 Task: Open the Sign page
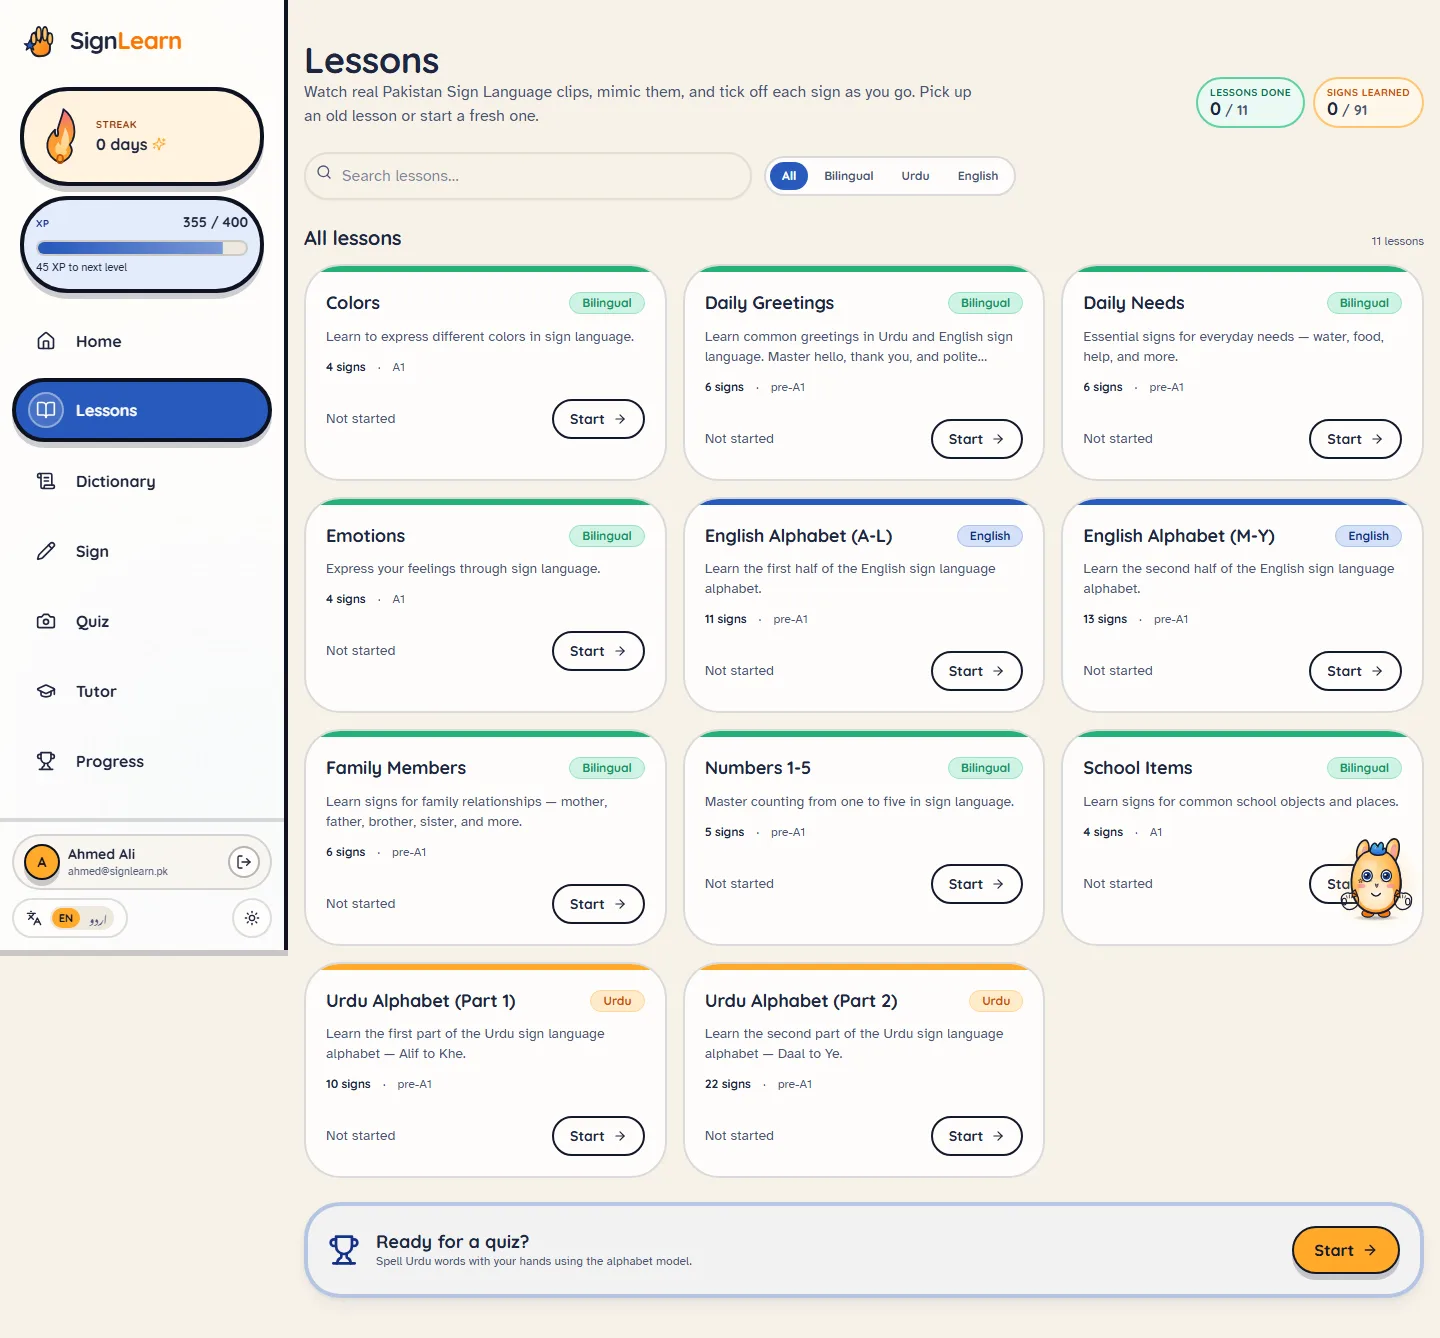[x=142, y=551]
